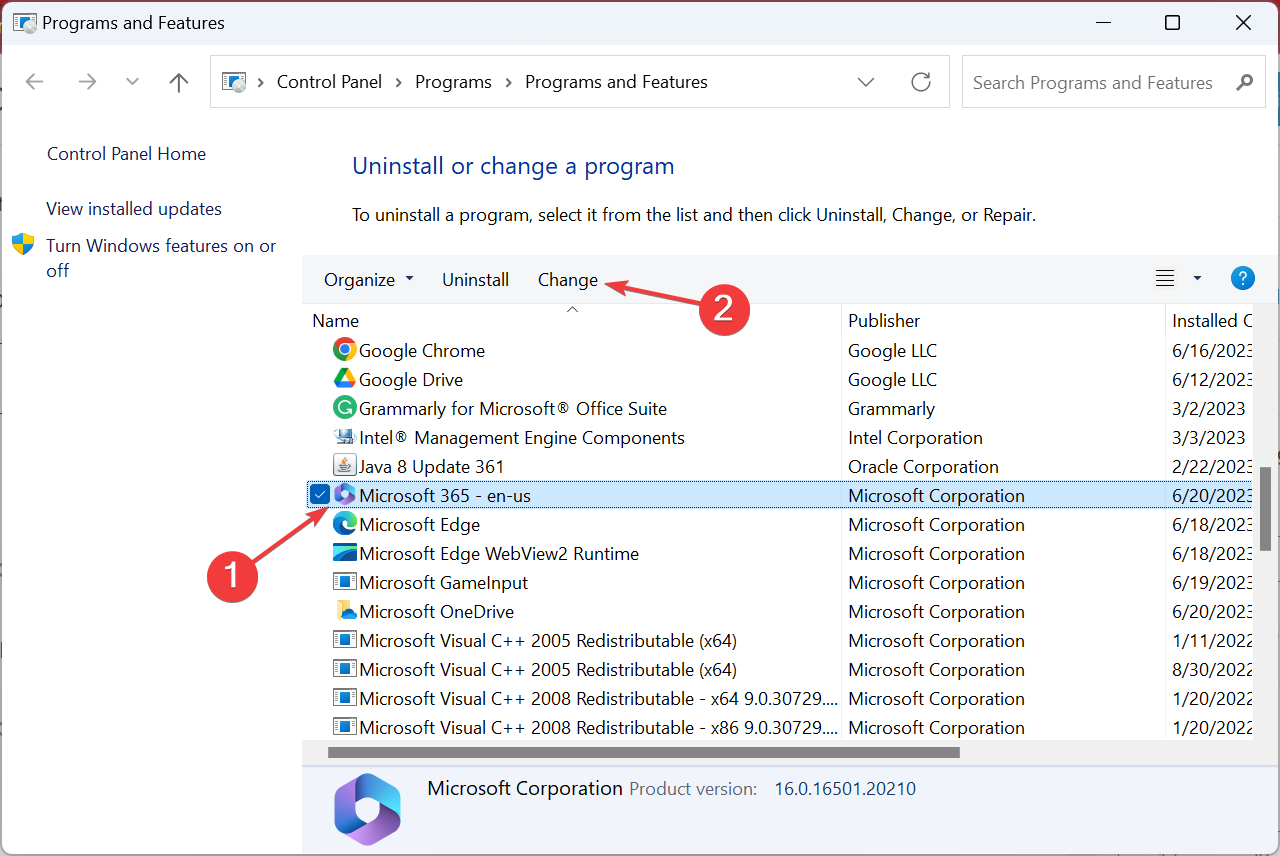
Task: Navigate to Programs breadcrumb
Action: pyautogui.click(x=453, y=82)
